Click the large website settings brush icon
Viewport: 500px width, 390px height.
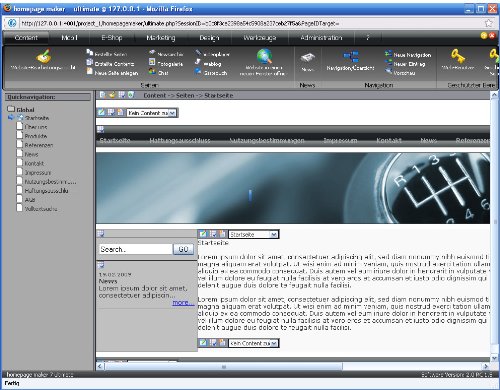[44, 56]
